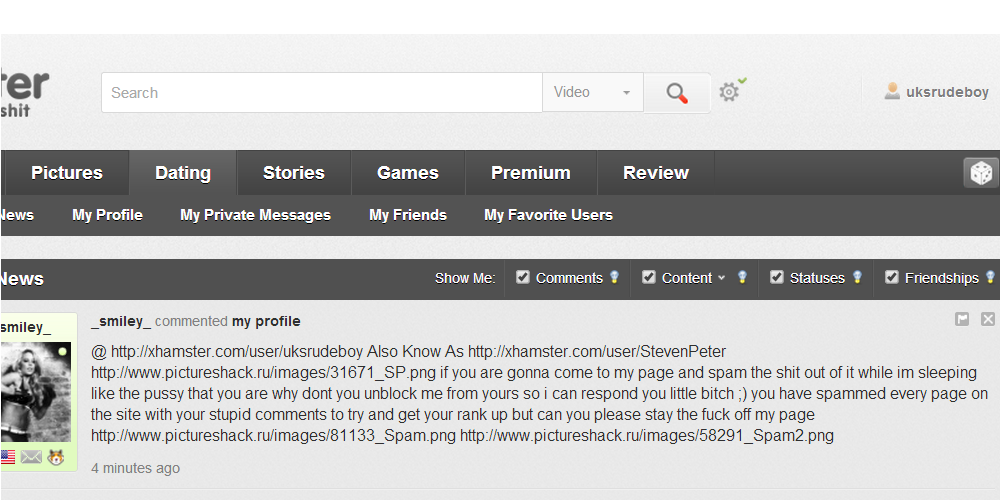This screenshot has width=1000, height=500.
Task: Click the 'Show Me:' label
Action: pos(465,278)
